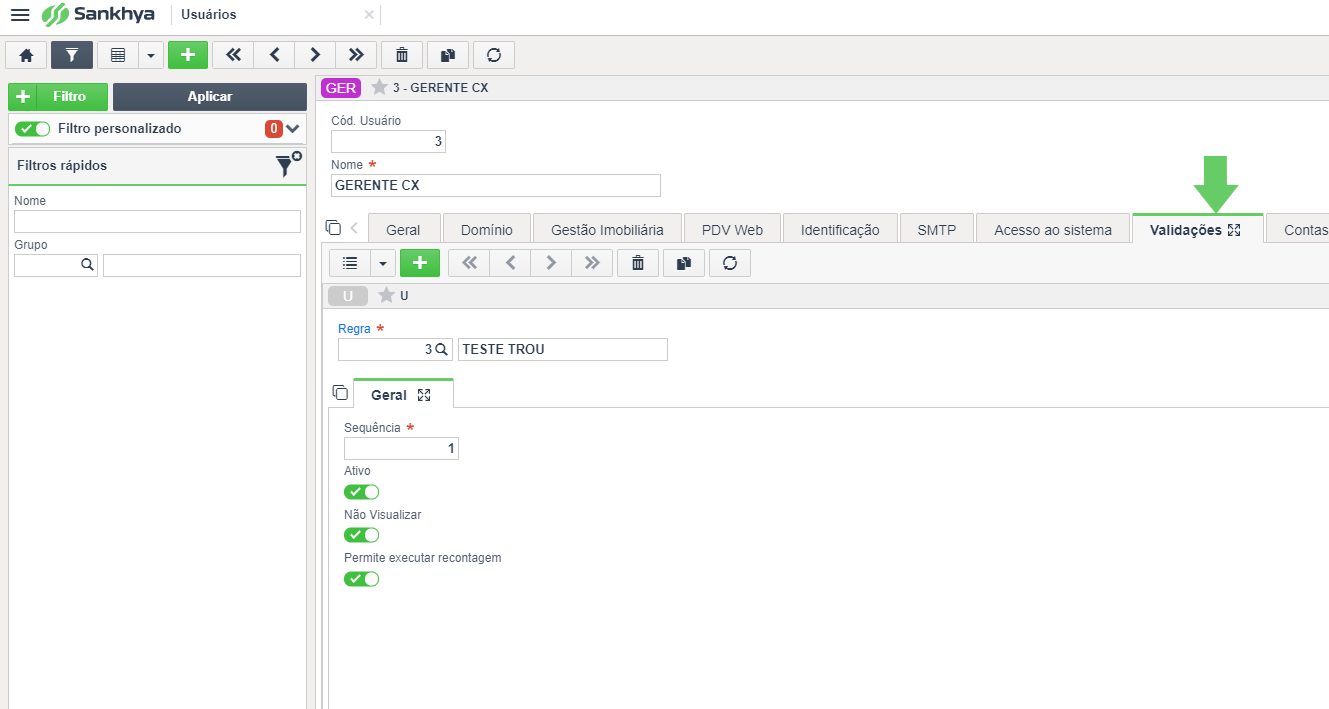The width and height of the screenshot is (1329, 709).
Task: Click the filter count badge showing 0
Action: 273,129
